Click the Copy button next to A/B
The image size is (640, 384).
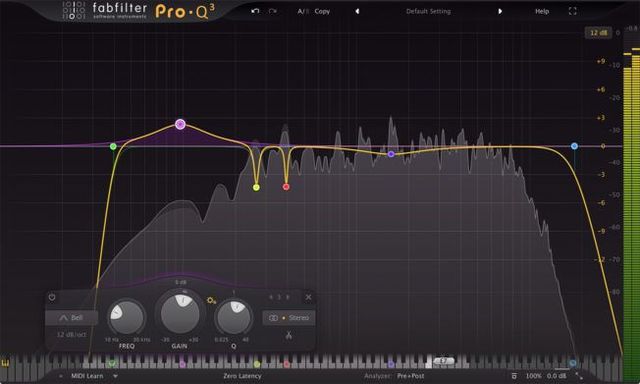(x=322, y=11)
